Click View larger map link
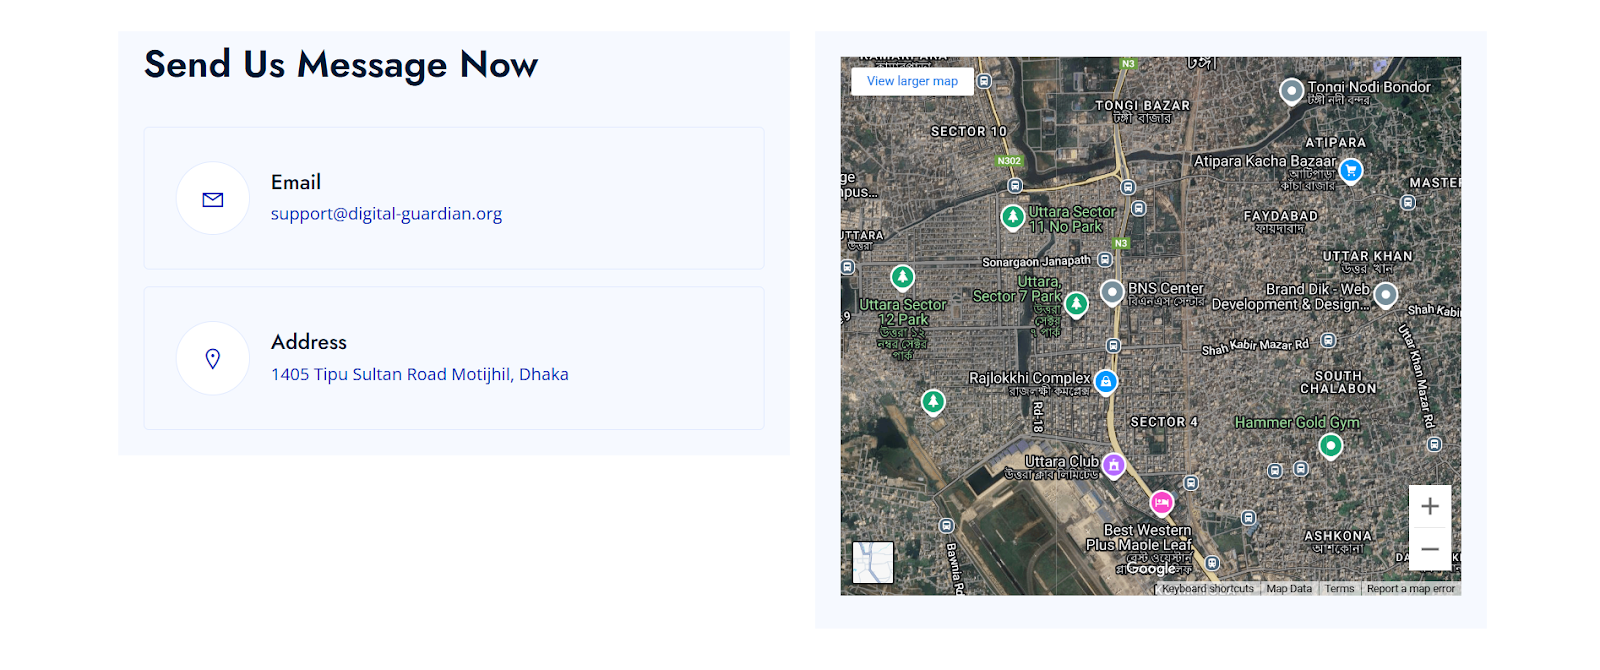This screenshot has height=670, width=1600. [912, 81]
